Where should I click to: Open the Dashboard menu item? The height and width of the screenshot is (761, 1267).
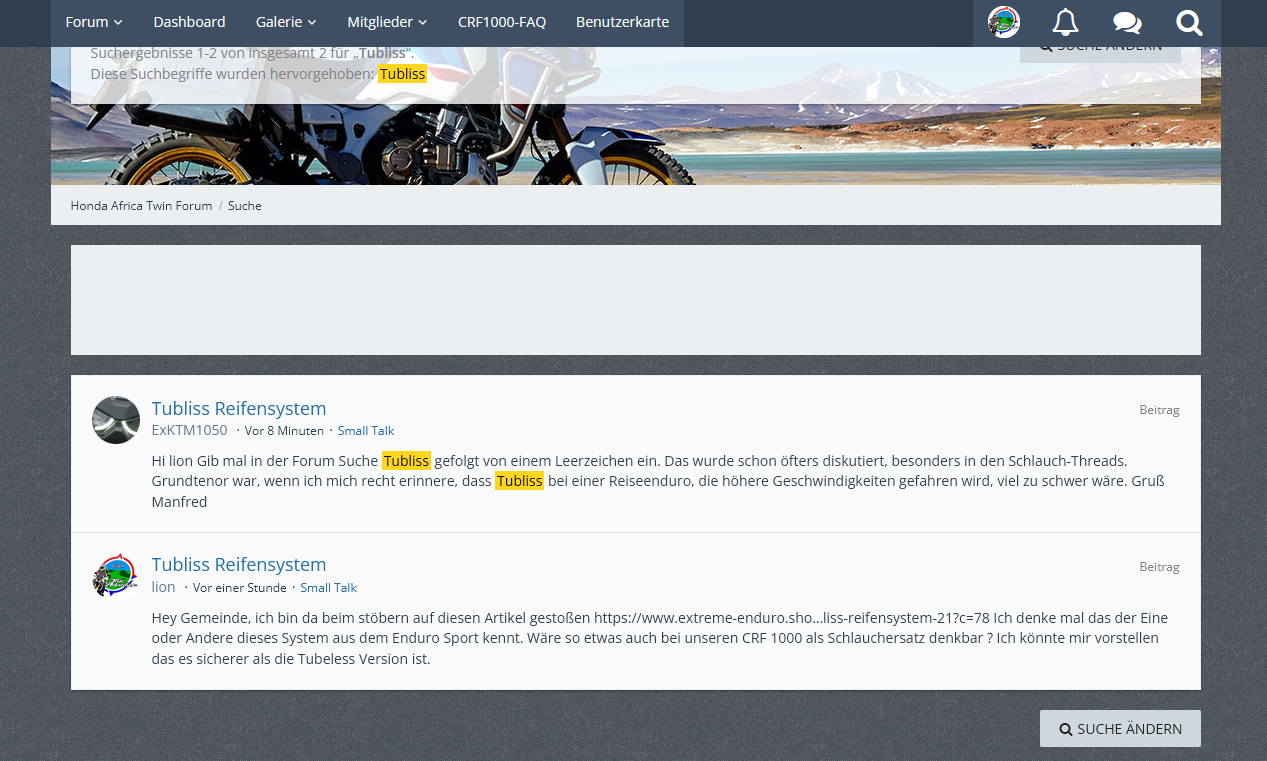pyautogui.click(x=189, y=22)
